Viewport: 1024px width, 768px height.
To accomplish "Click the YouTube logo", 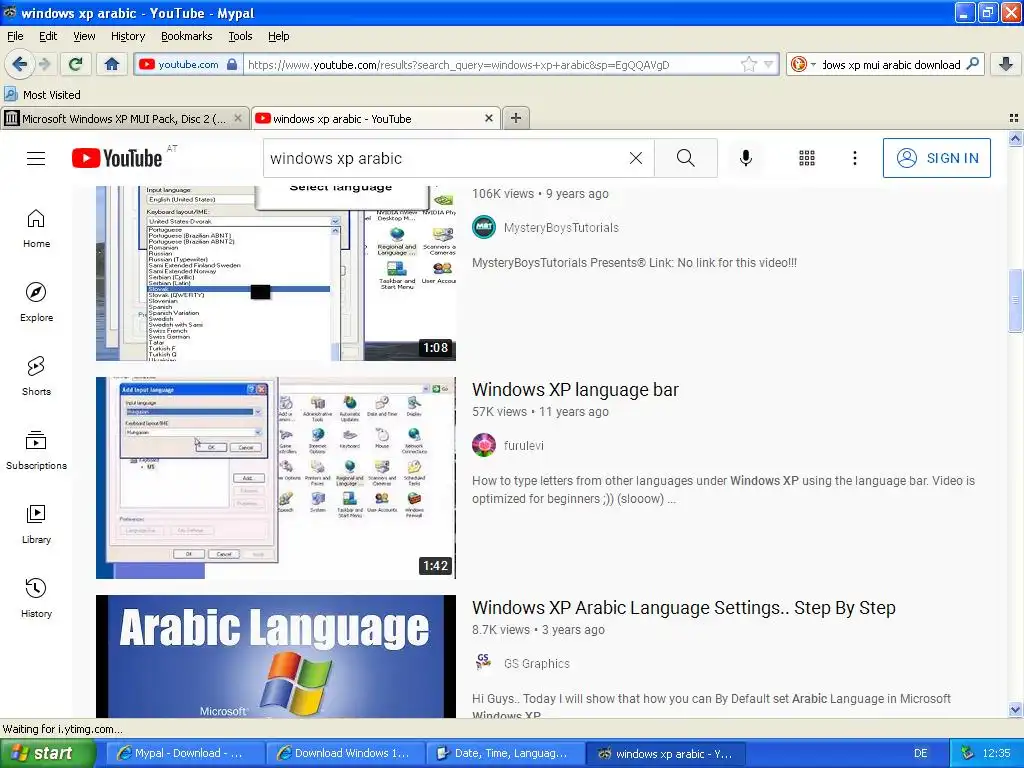I will 117,158.
